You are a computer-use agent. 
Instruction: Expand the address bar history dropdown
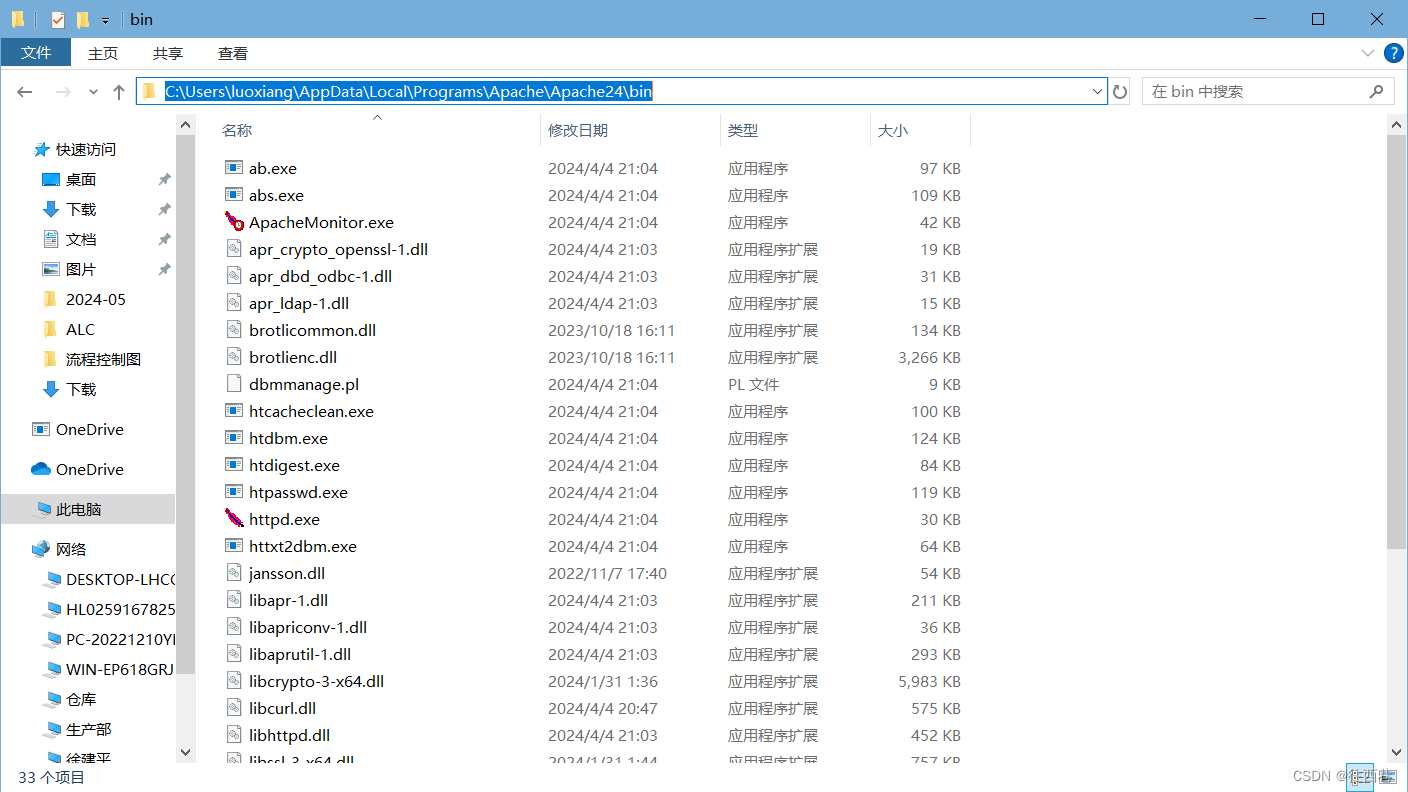pyautogui.click(x=1097, y=92)
